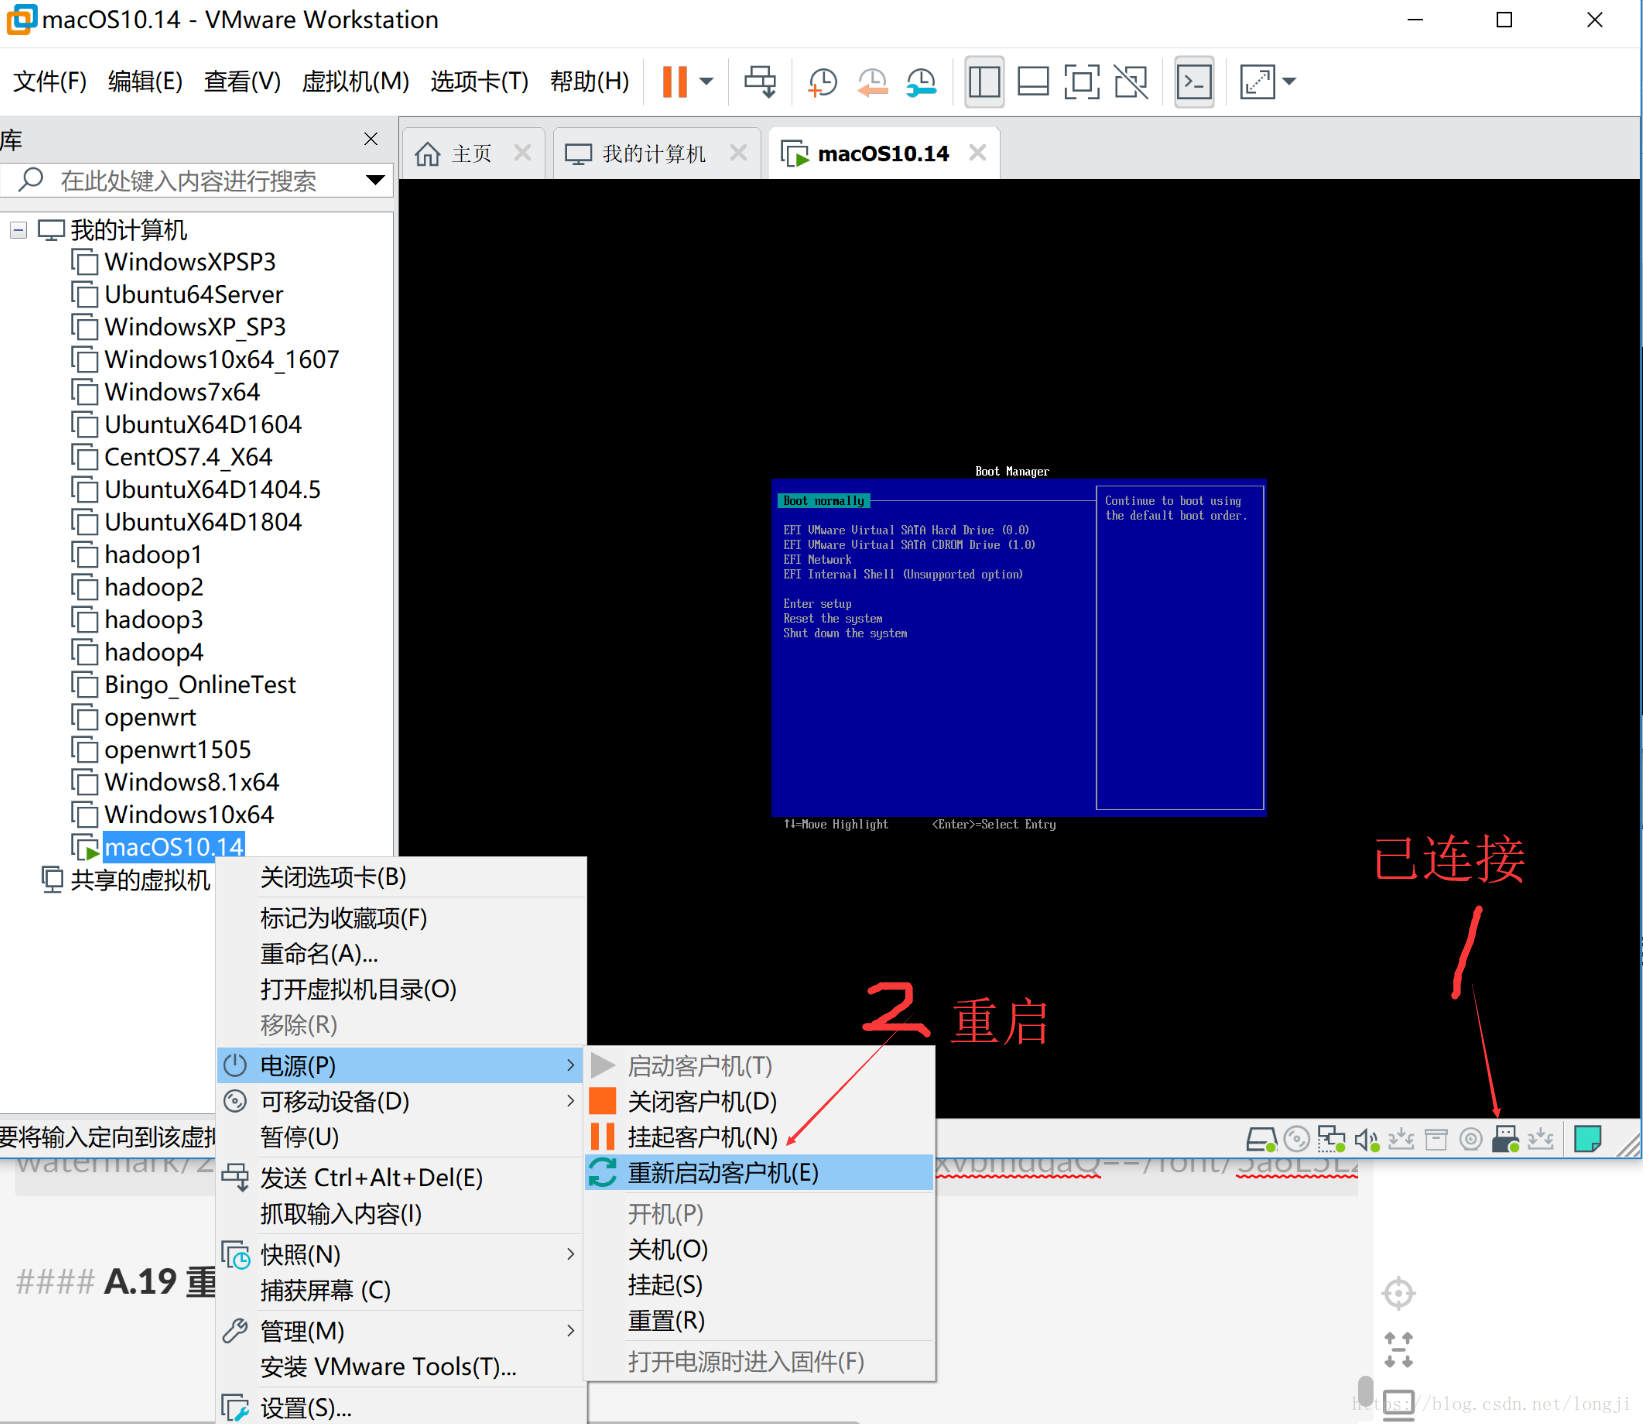
Task: Suspend the VM with the orange pause button
Action: coord(675,82)
